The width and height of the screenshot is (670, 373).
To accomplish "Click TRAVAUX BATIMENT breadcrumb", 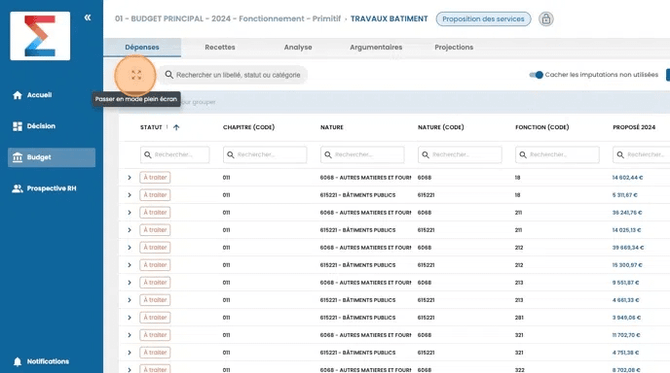I will tap(389, 19).
